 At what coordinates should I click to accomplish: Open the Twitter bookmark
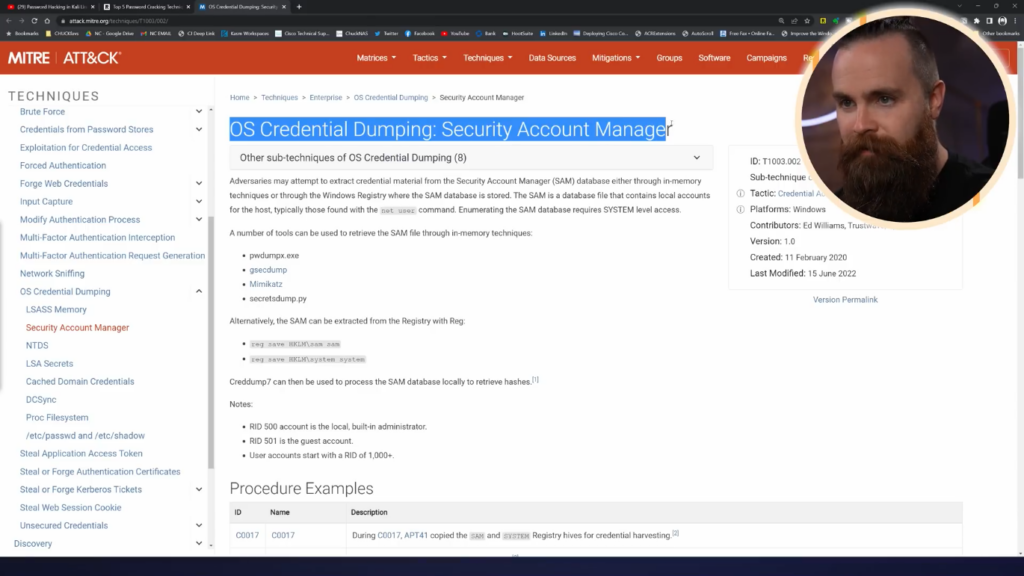click(x=387, y=33)
